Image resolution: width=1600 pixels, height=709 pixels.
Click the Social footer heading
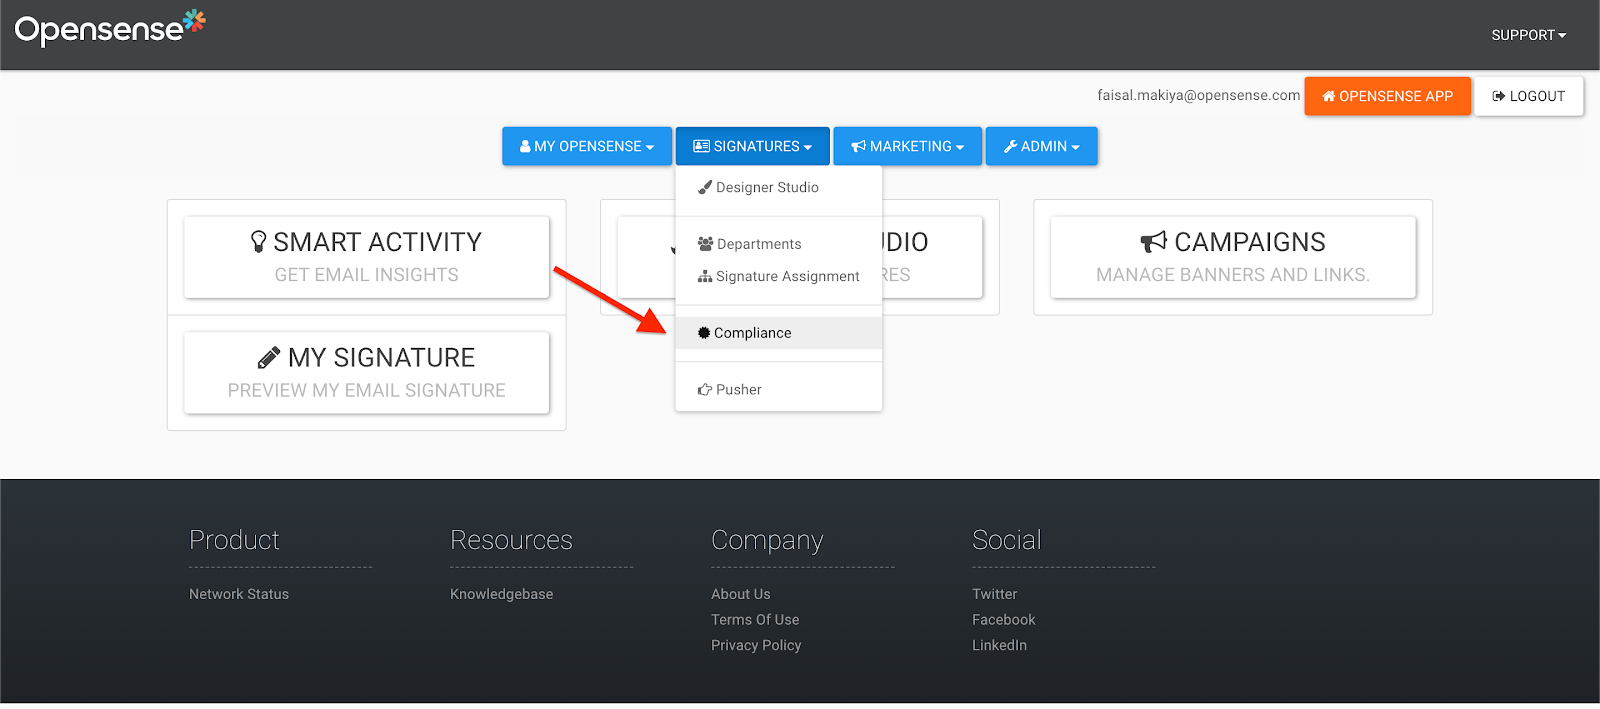coord(1007,540)
